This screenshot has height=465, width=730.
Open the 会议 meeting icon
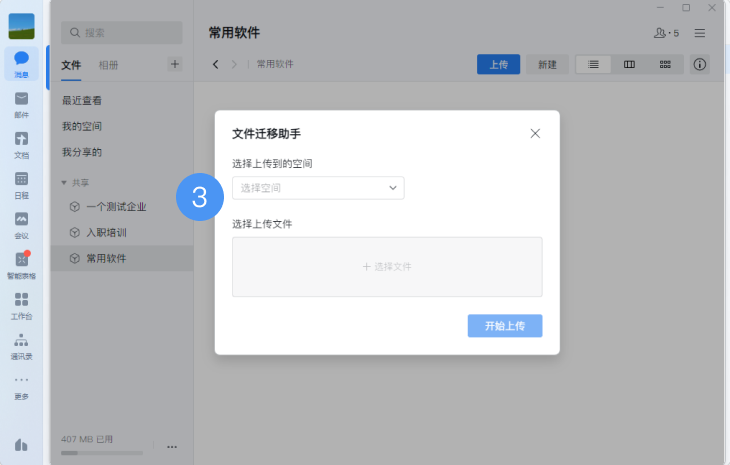pos(21,222)
